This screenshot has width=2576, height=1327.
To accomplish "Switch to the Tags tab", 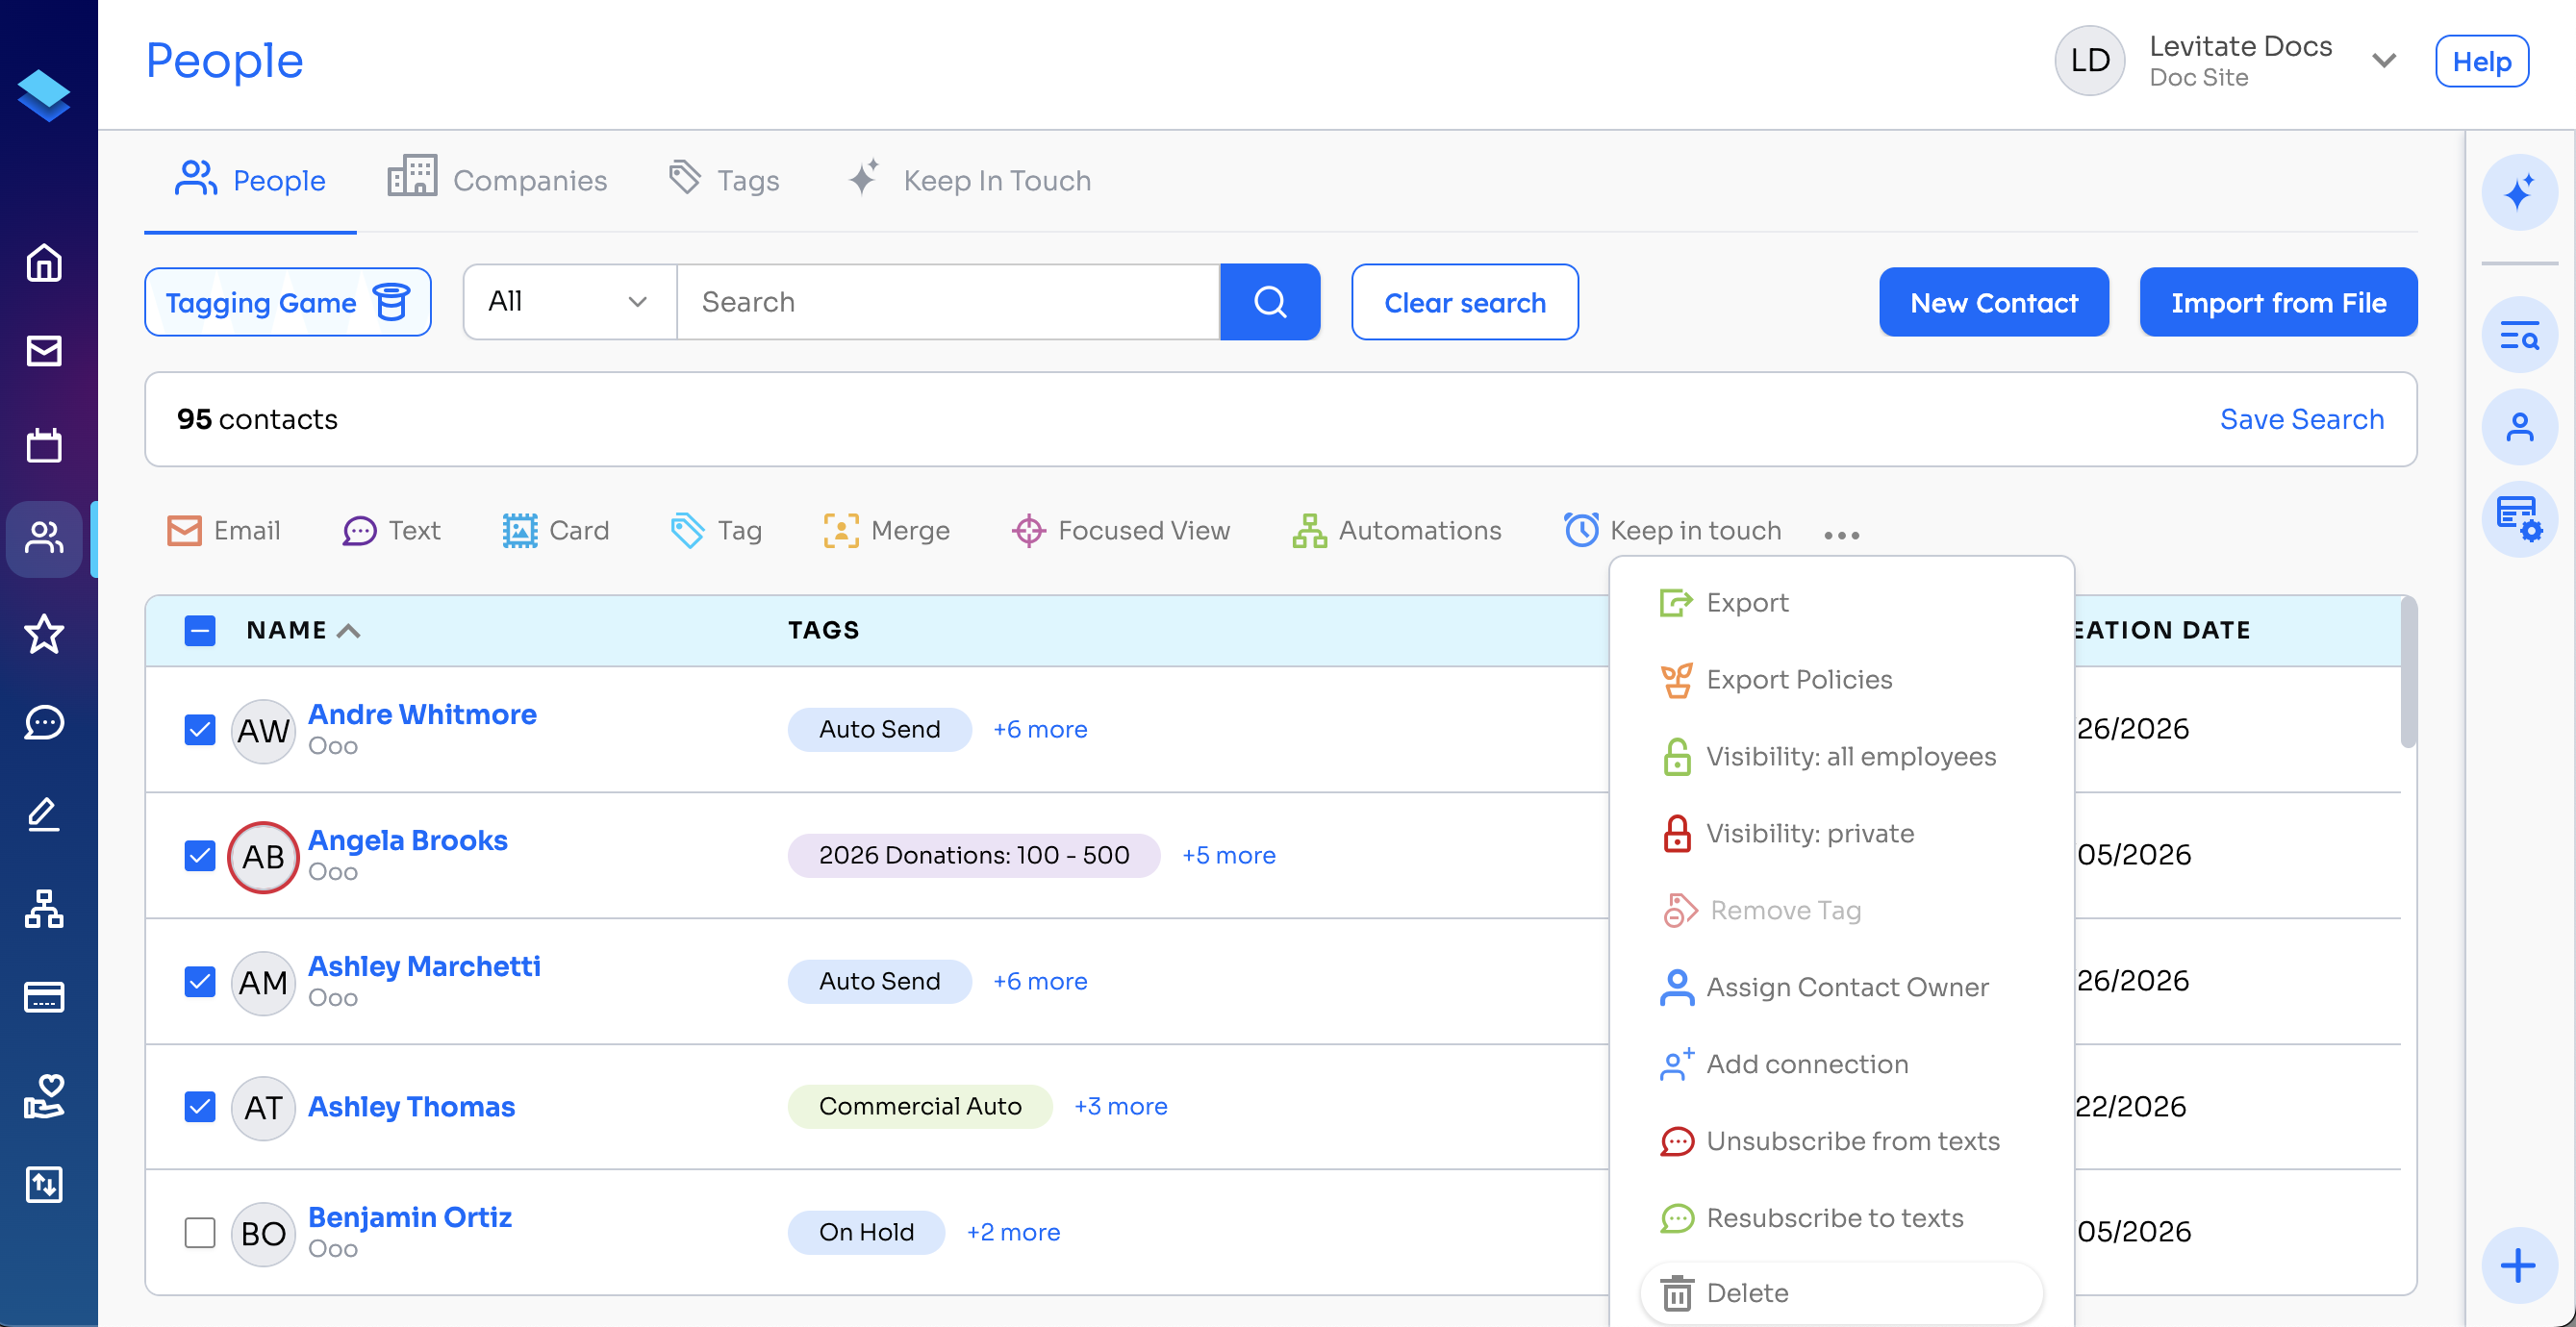I will [724, 180].
